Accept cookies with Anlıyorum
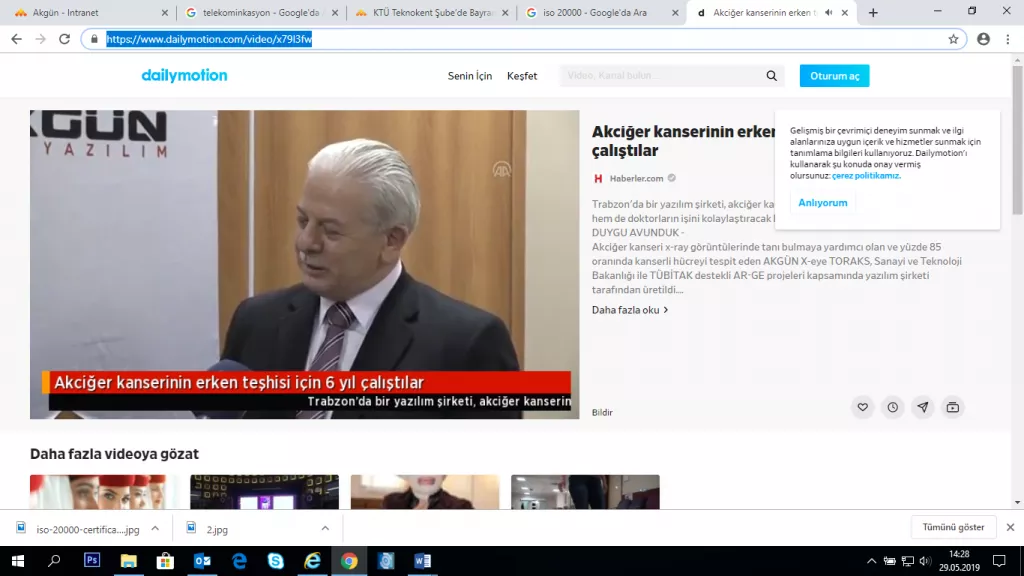Image resolution: width=1024 pixels, height=576 pixels. click(x=822, y=202)
